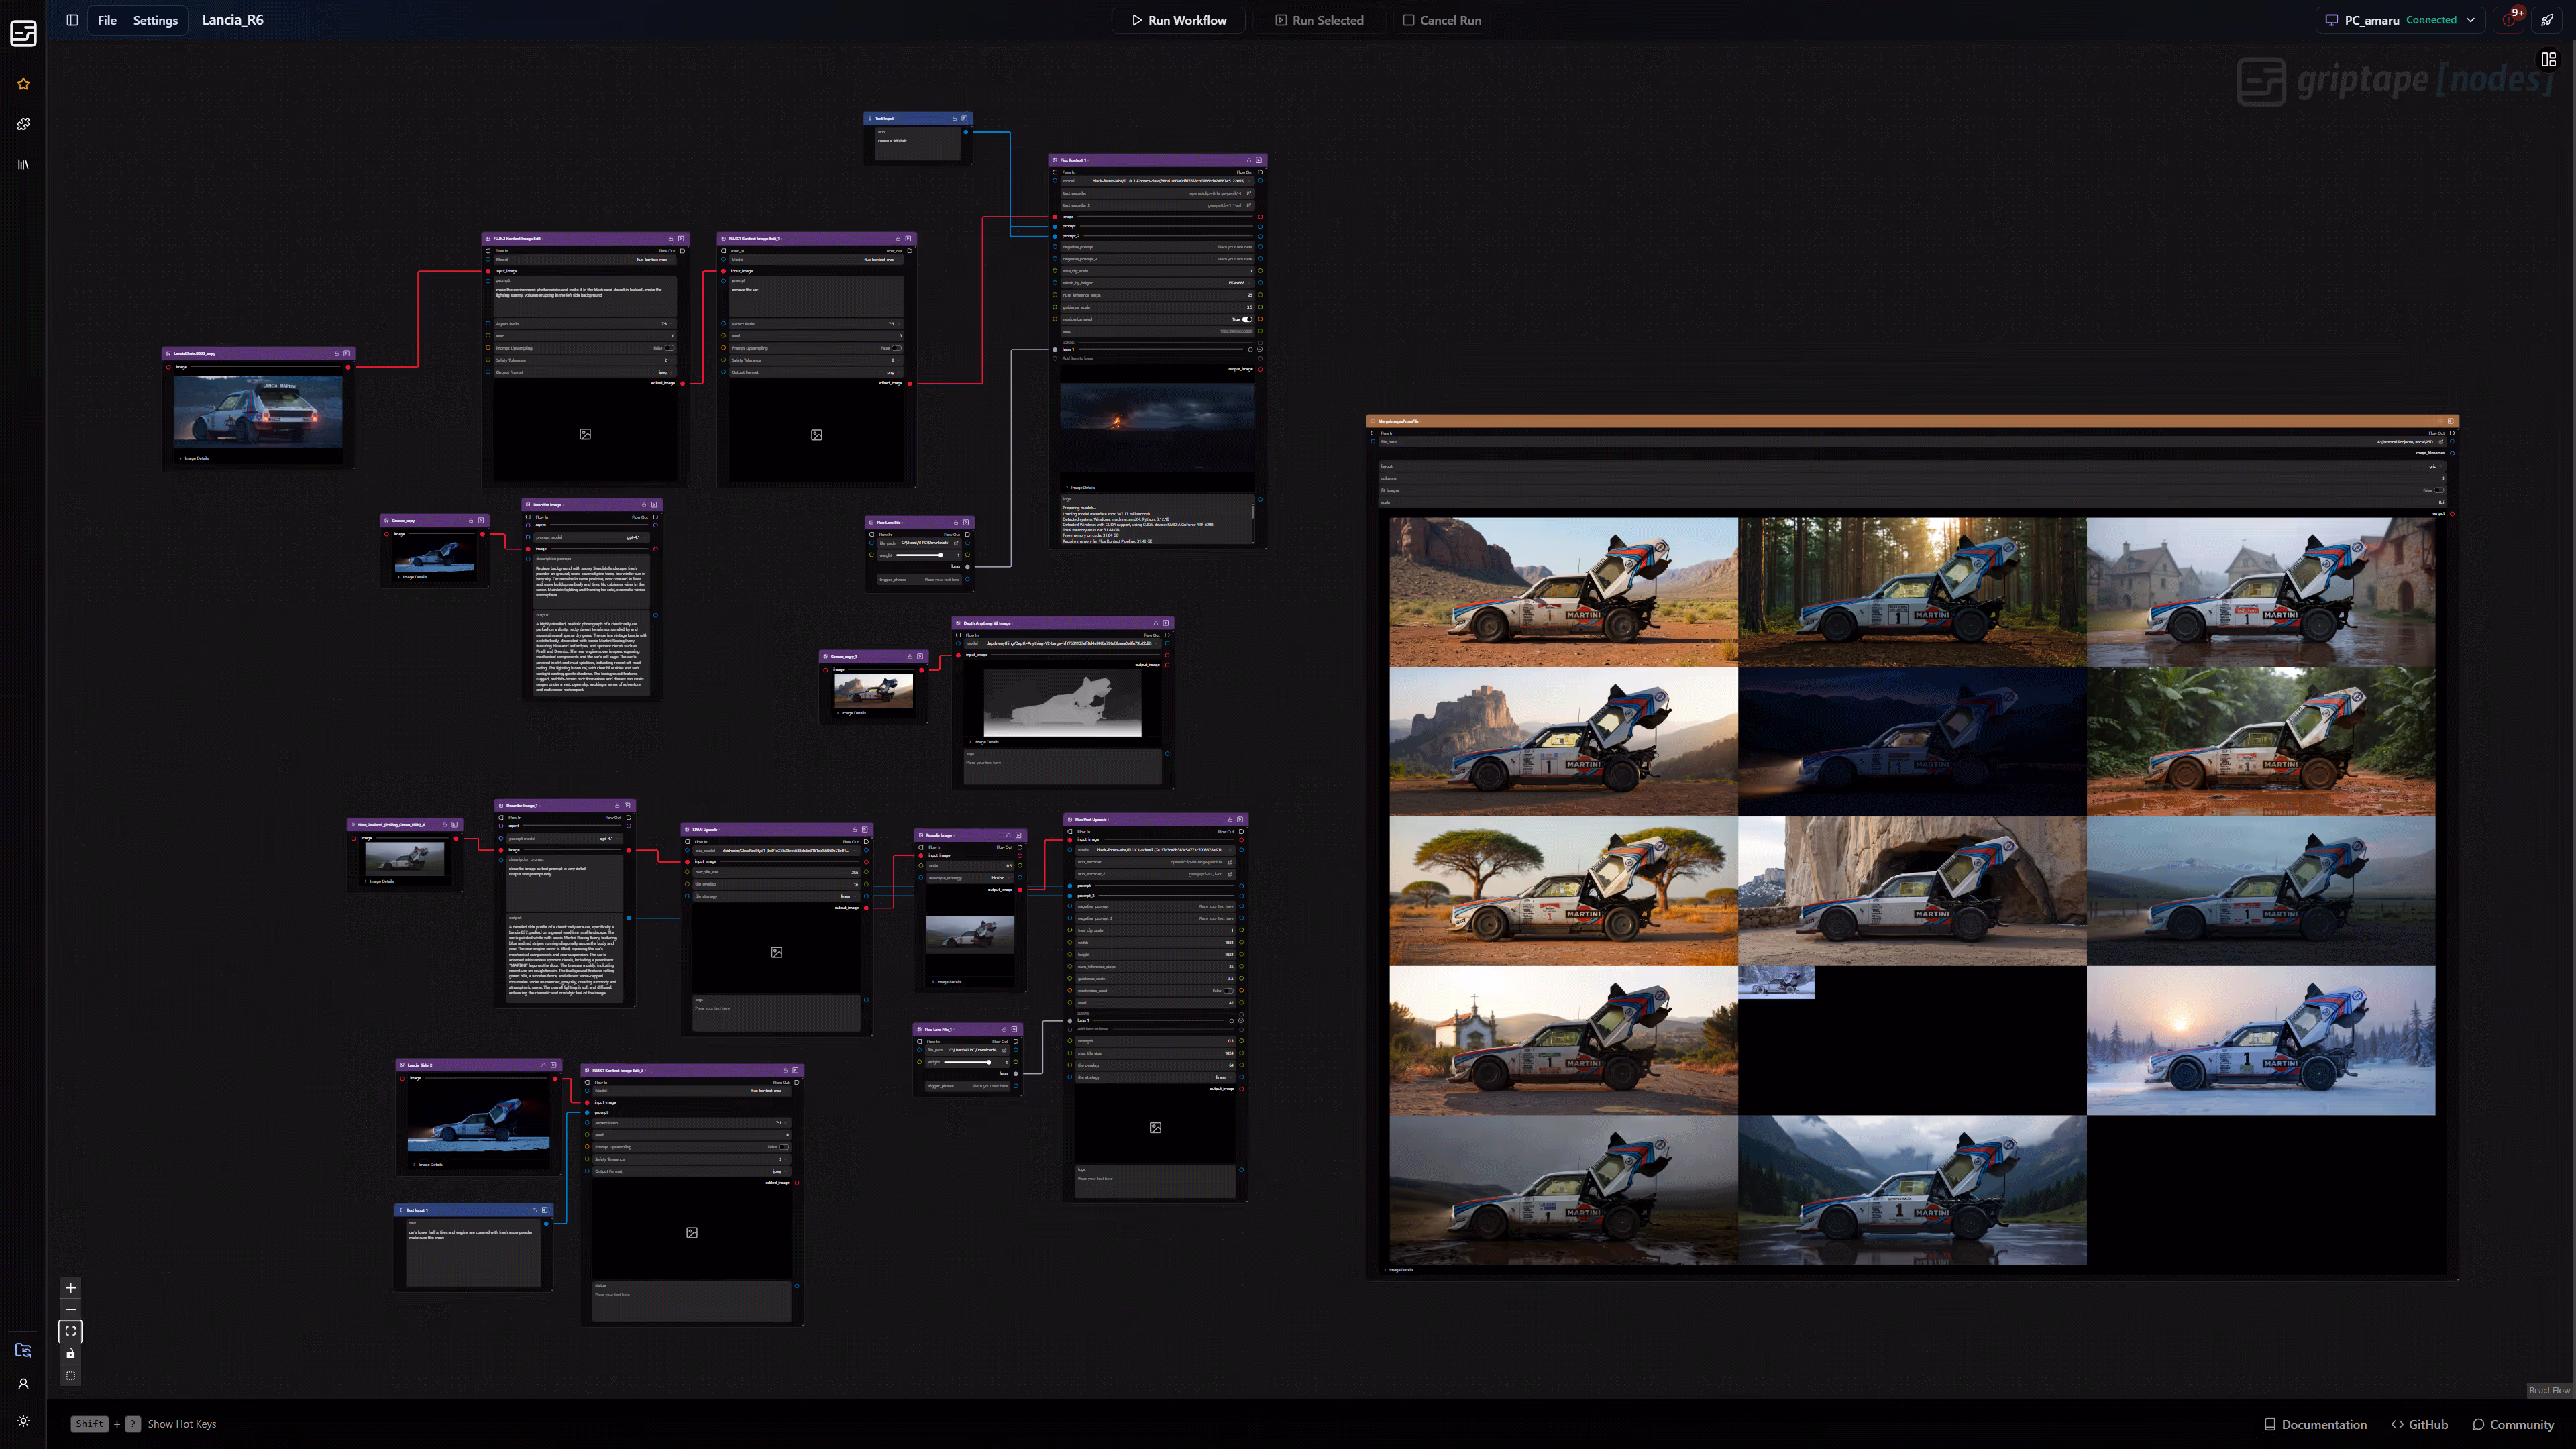Adjust the weight slider in Flux Lora File node

[x=941, y=556]
